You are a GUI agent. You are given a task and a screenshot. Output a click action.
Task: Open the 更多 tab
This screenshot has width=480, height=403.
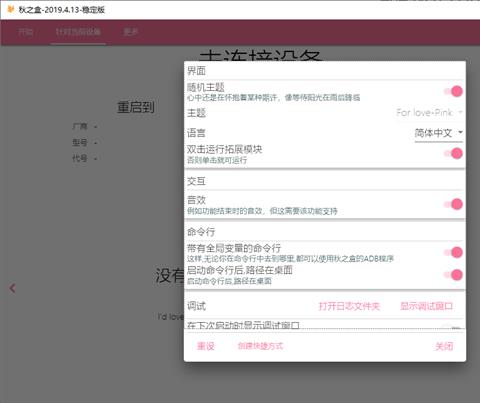pyautogui.click(x=131, y=32)
